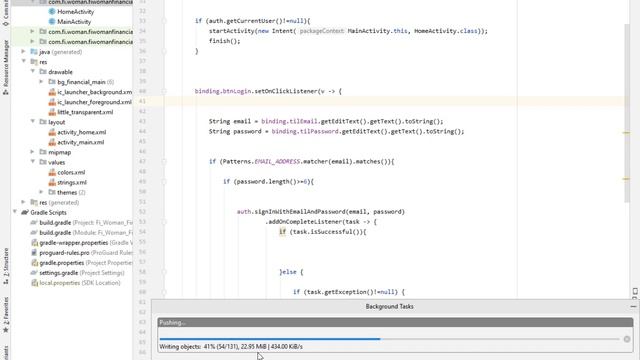Collapse the layout folder
This screenshot has height=360, width=640.
32,121
